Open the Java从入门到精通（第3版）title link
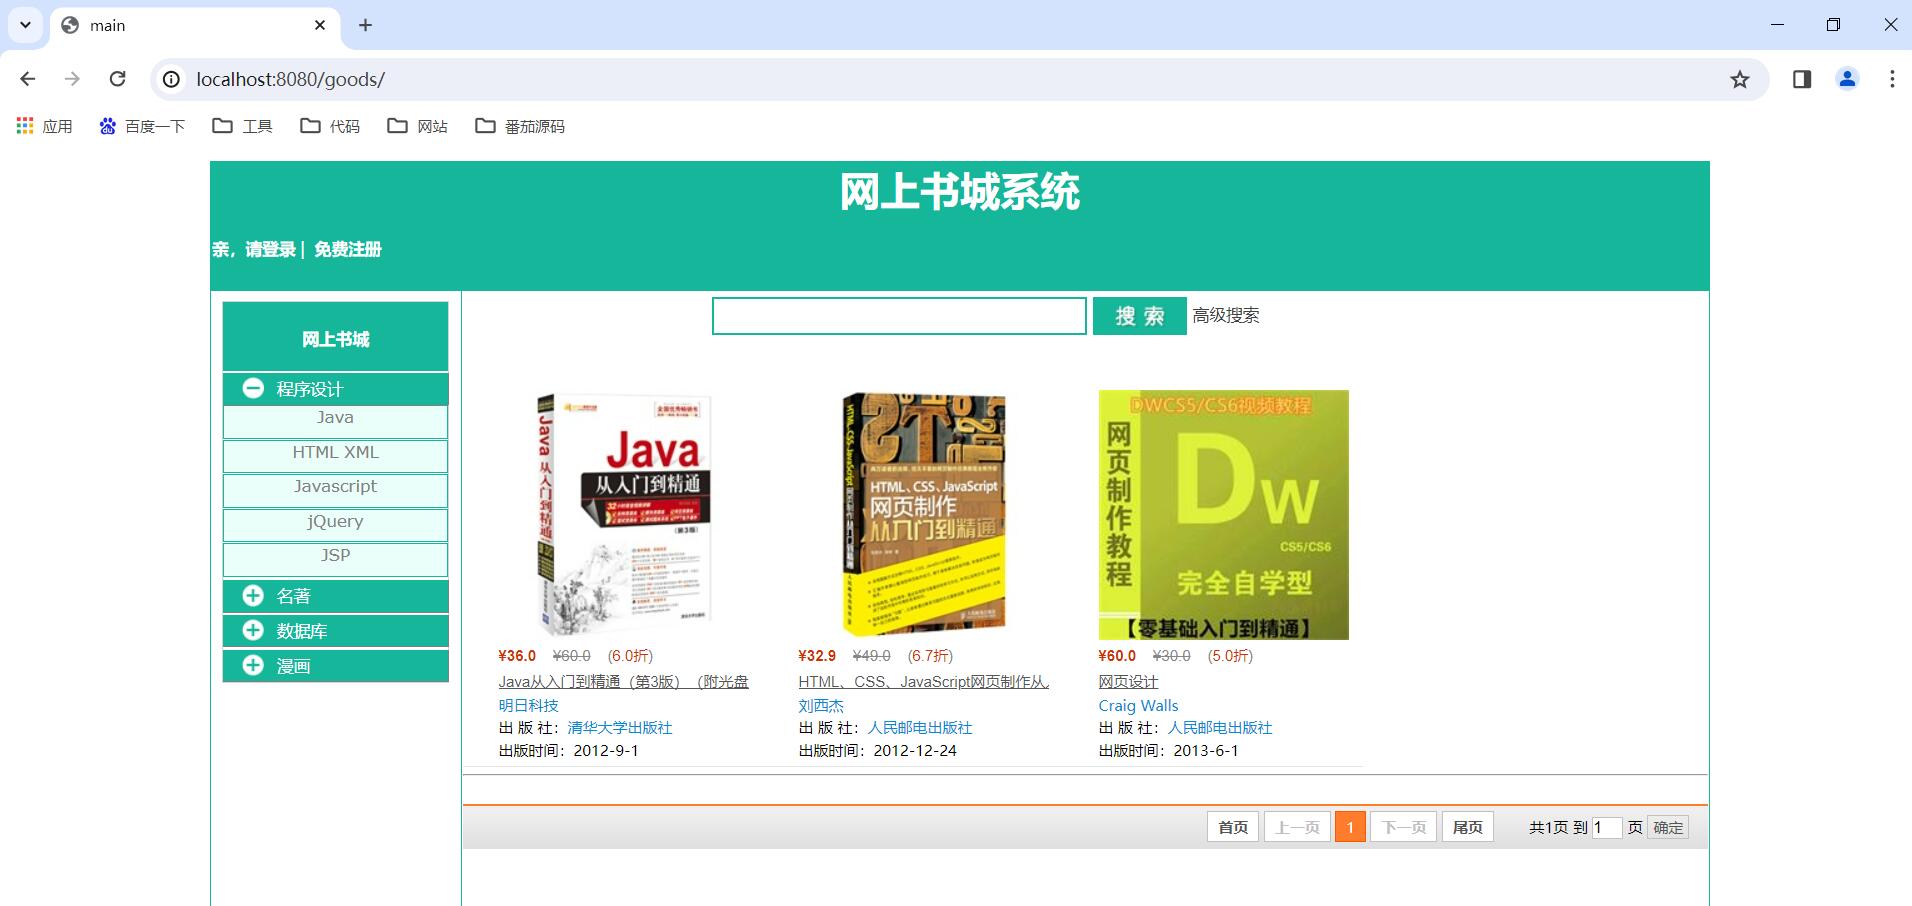 tap(624, 682)
